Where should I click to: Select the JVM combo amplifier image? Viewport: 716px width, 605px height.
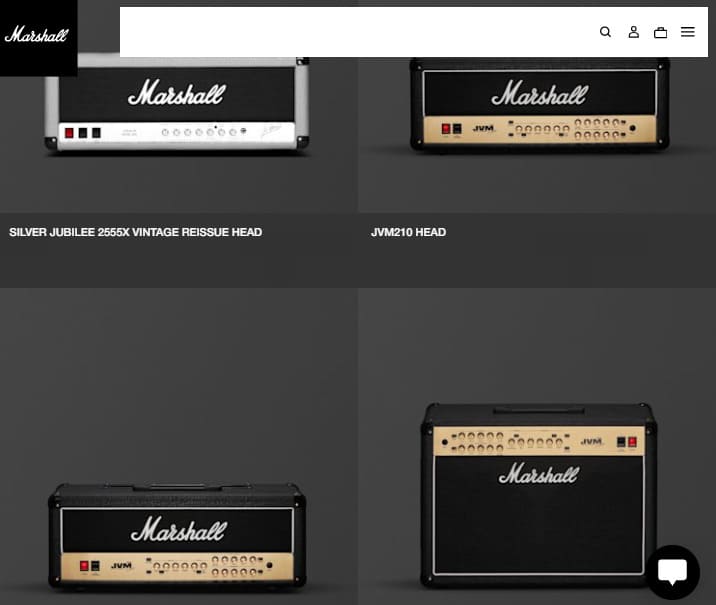[x=539, y=495]
